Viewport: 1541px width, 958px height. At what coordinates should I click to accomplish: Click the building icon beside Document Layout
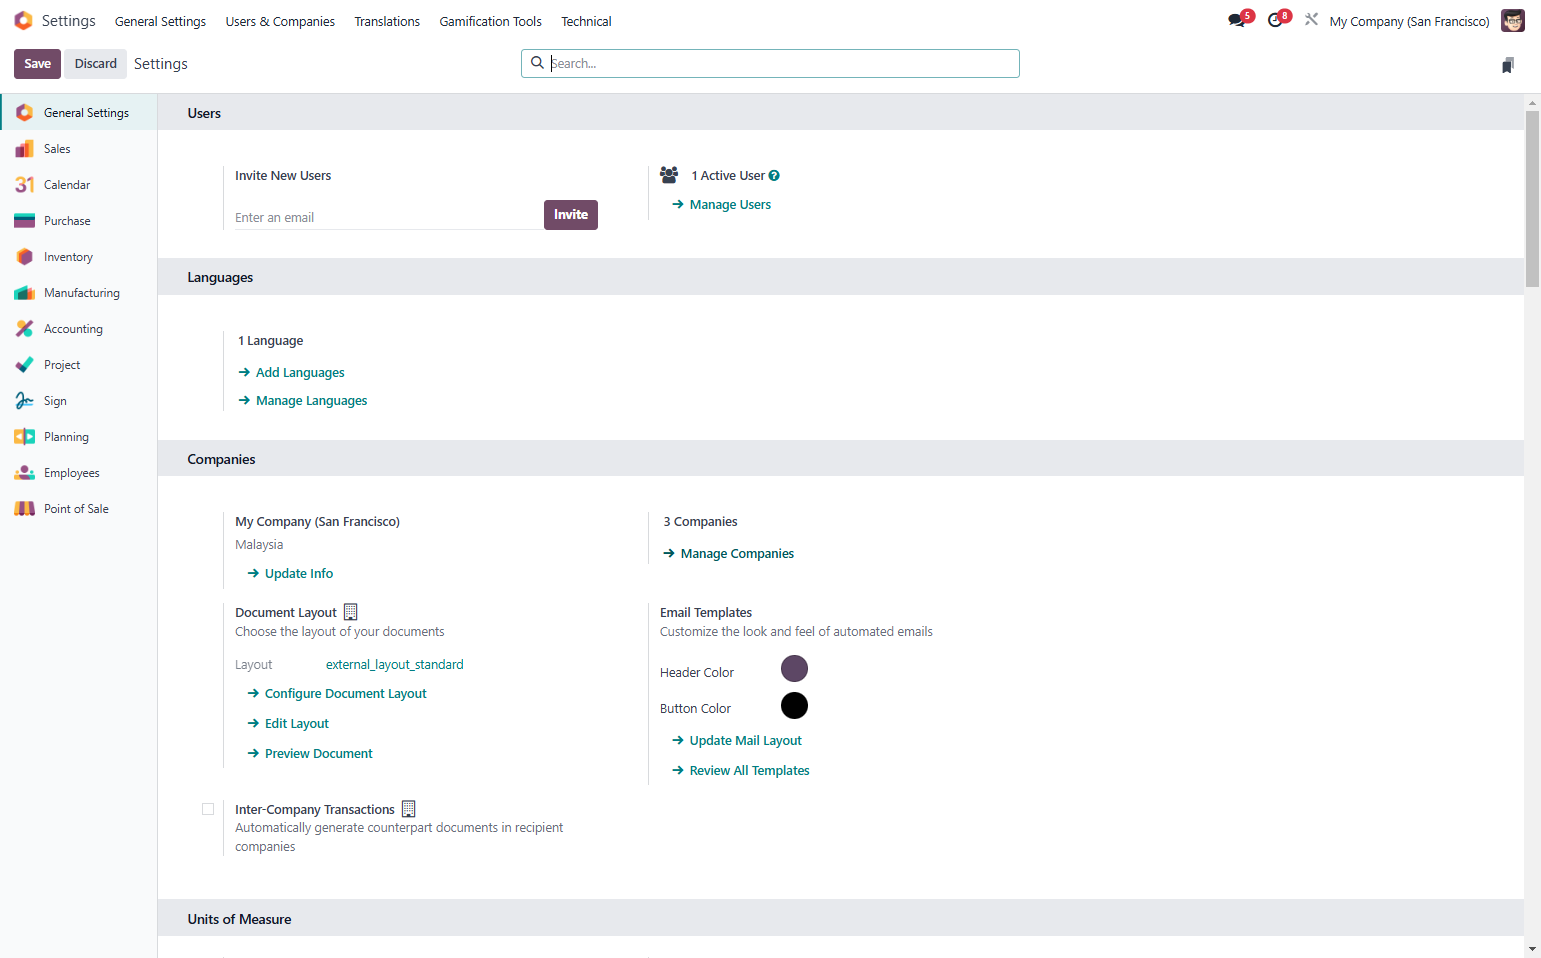point(350,612)
